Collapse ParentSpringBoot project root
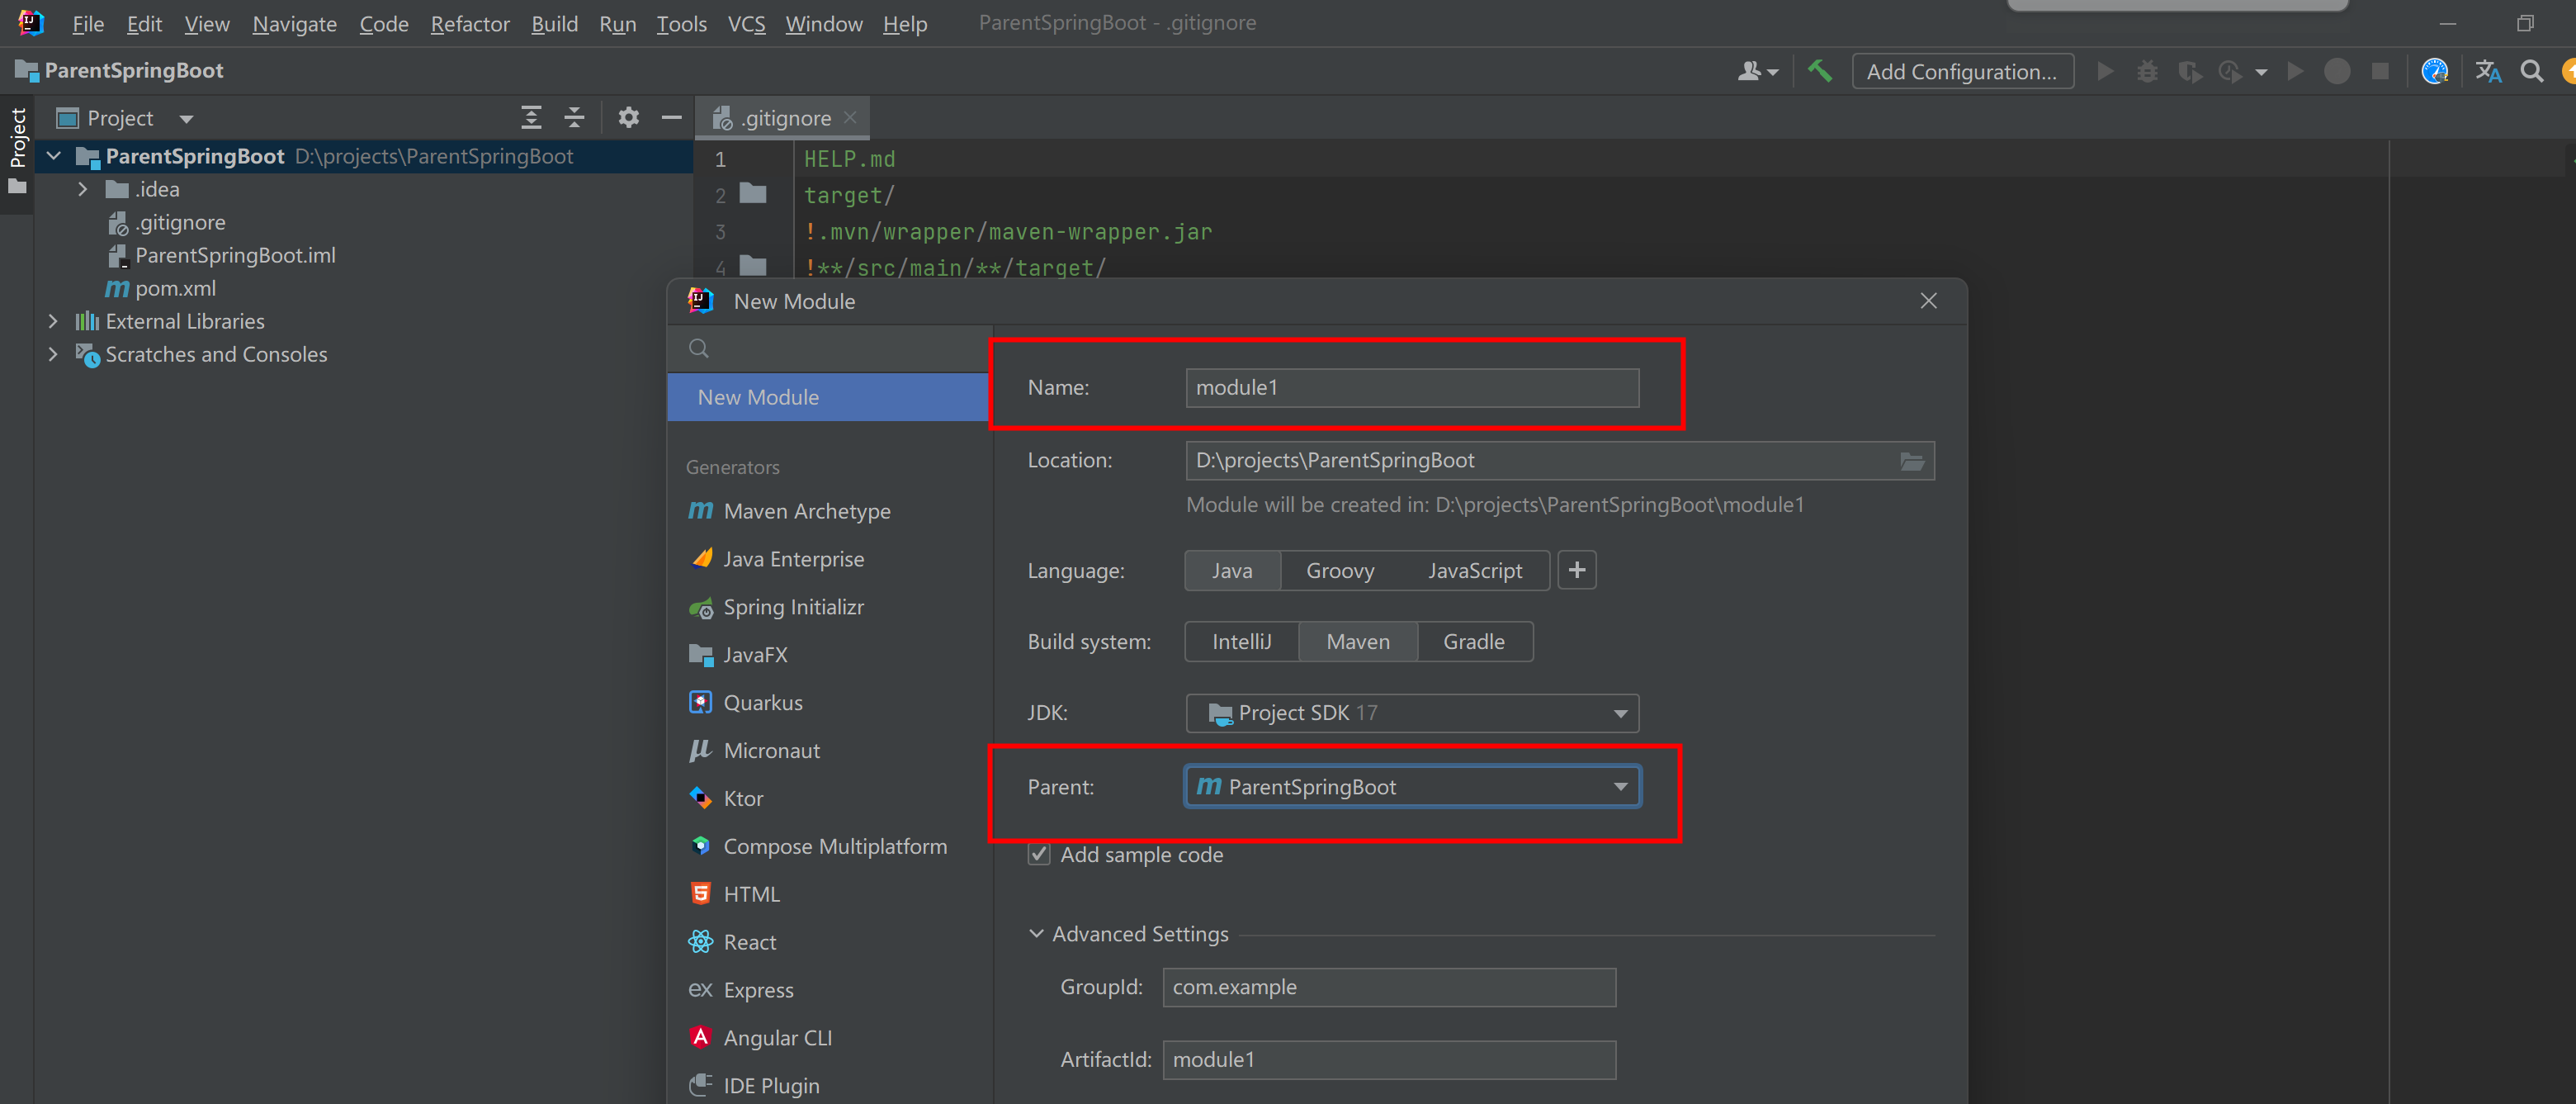Image resolution: width=2576 pixels, height=1104 pixels. pyautogui.click(x=55, y=156)
